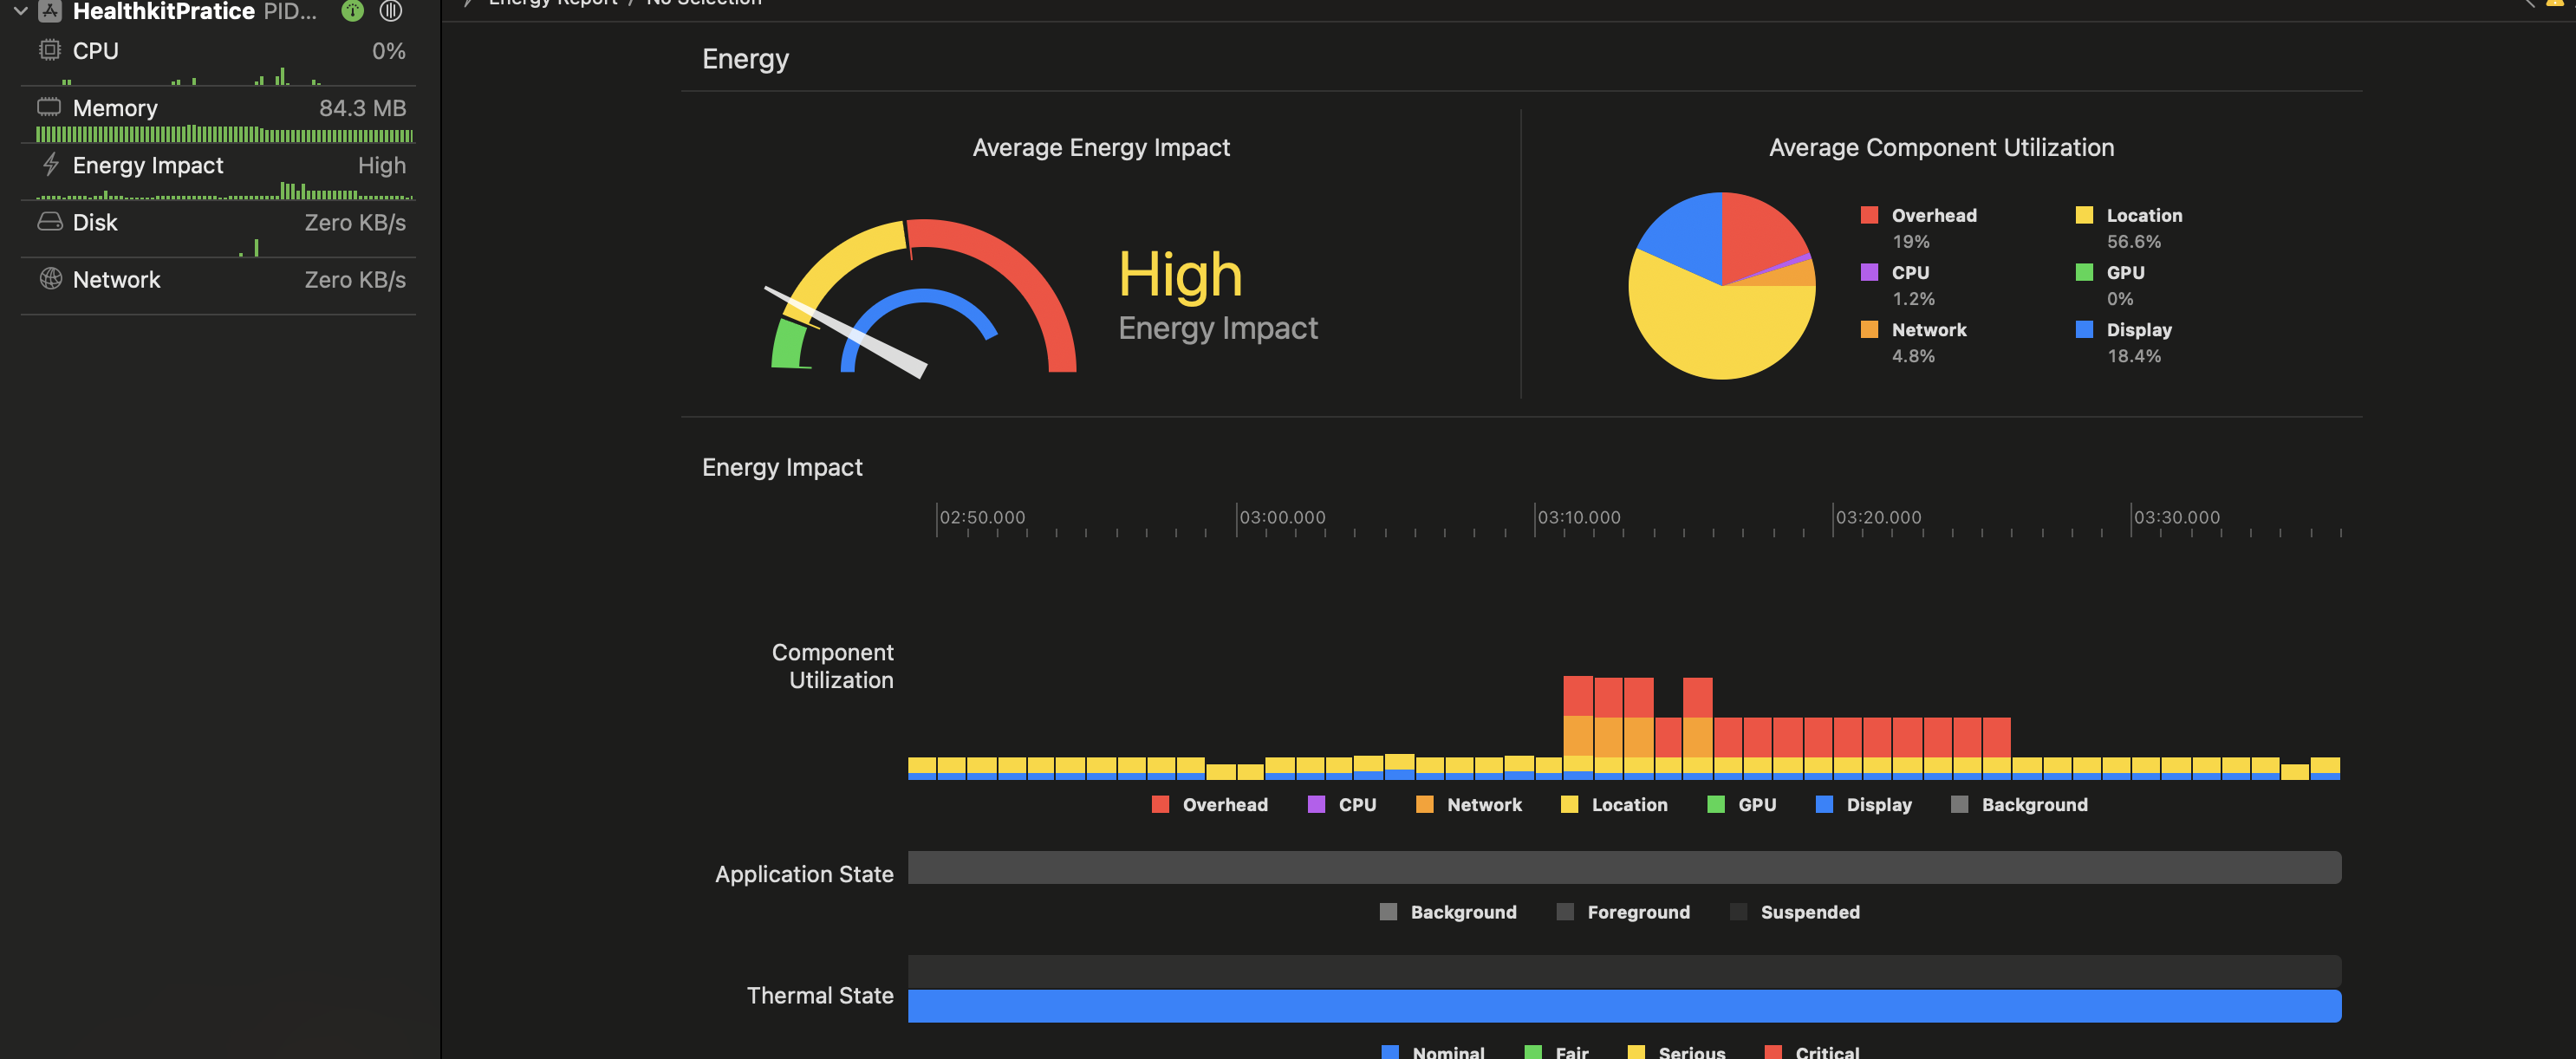Click the Disk drive icon
The image size is (2576, 1059).
point(50,222)
